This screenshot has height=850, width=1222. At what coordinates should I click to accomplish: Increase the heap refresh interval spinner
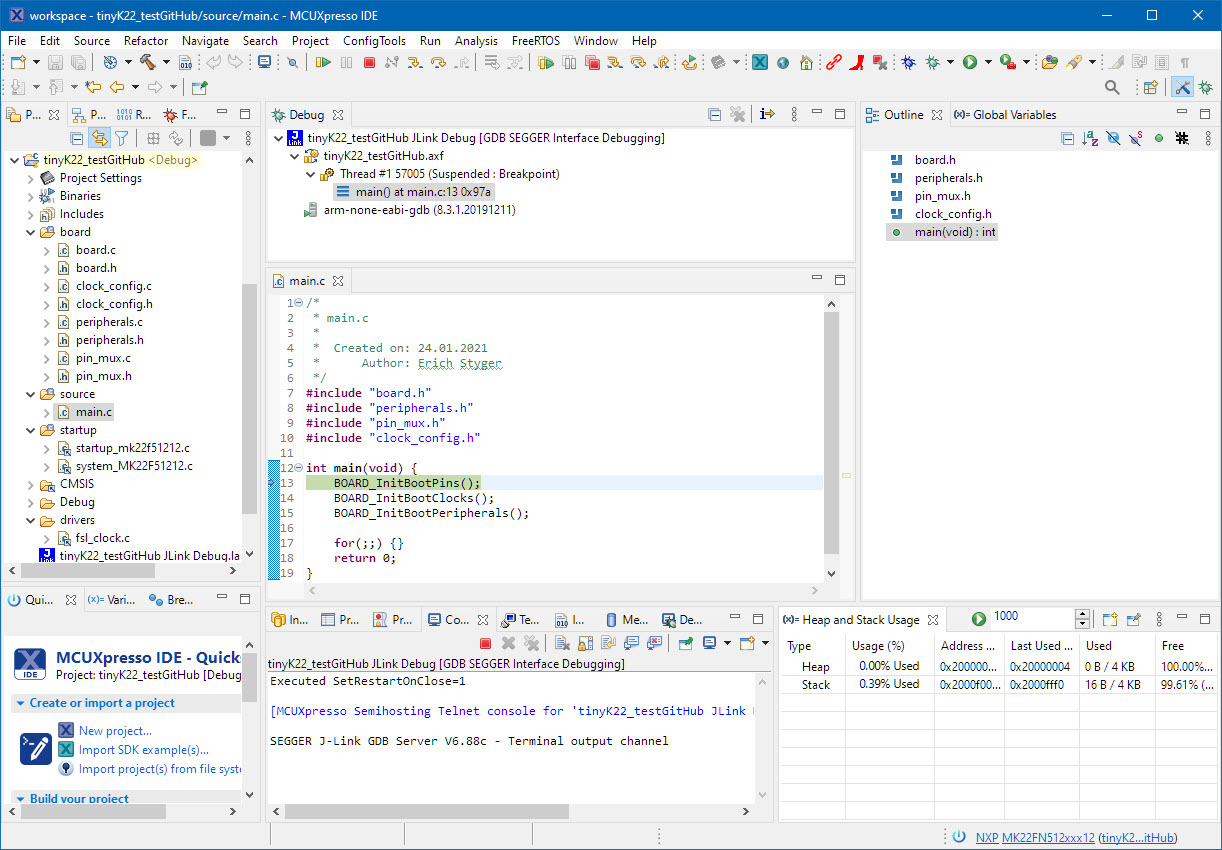[x=1082, y=614]
